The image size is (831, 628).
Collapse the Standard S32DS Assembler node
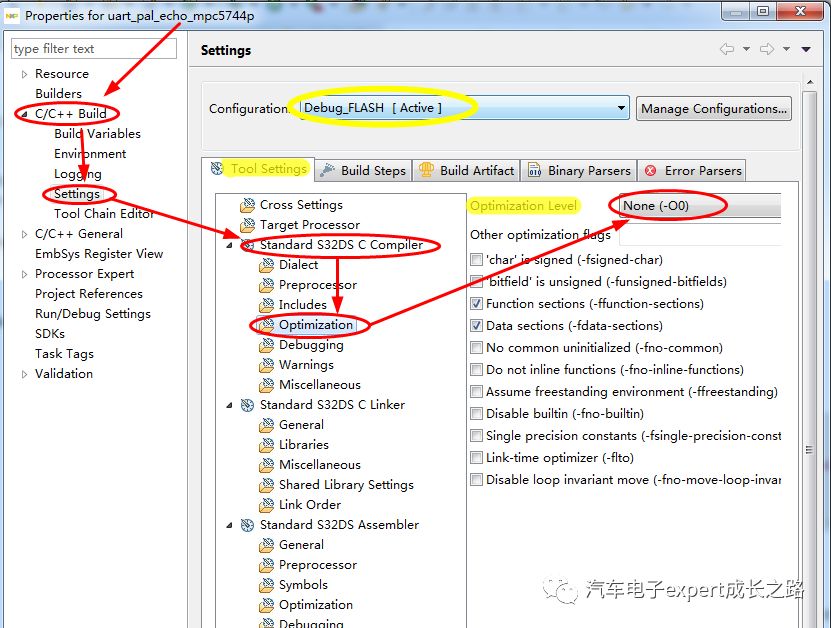[x=229, y=525]
